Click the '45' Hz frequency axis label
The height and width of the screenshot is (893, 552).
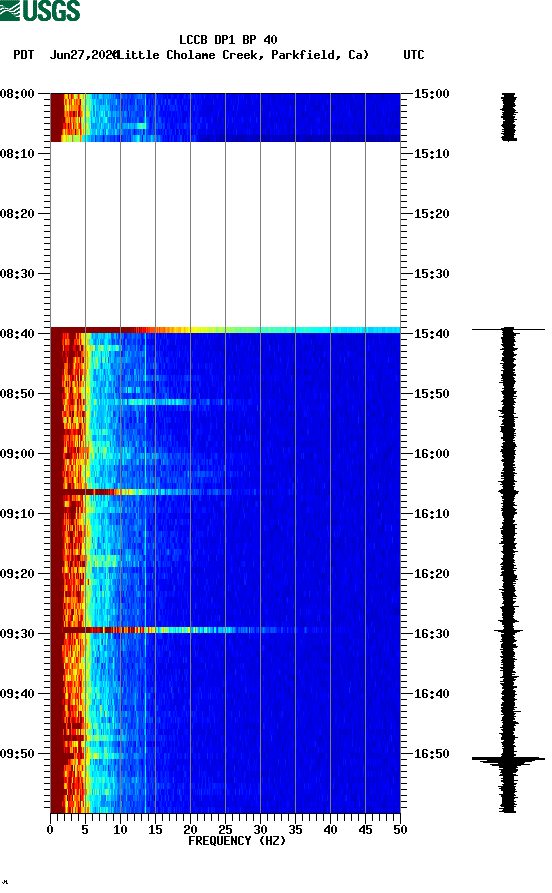[365, 830]
